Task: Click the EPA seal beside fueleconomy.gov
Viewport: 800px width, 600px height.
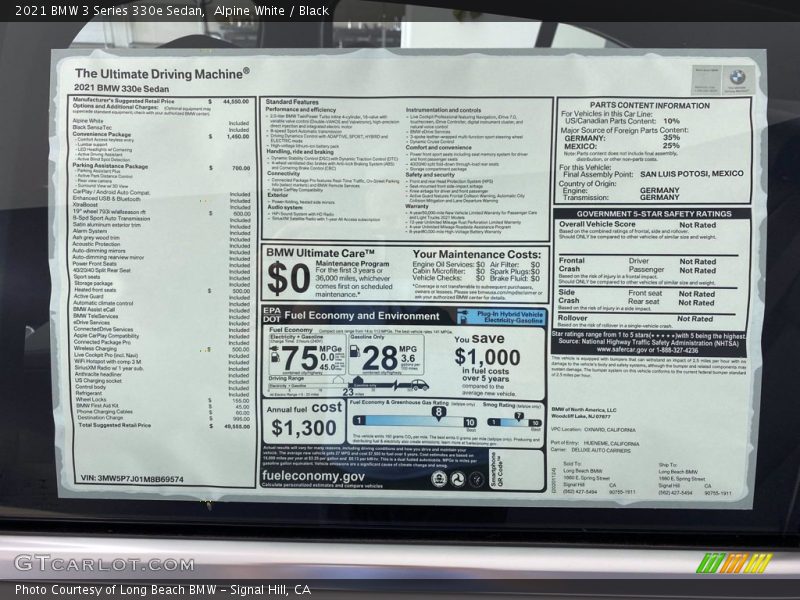Action: click(439, 479)
